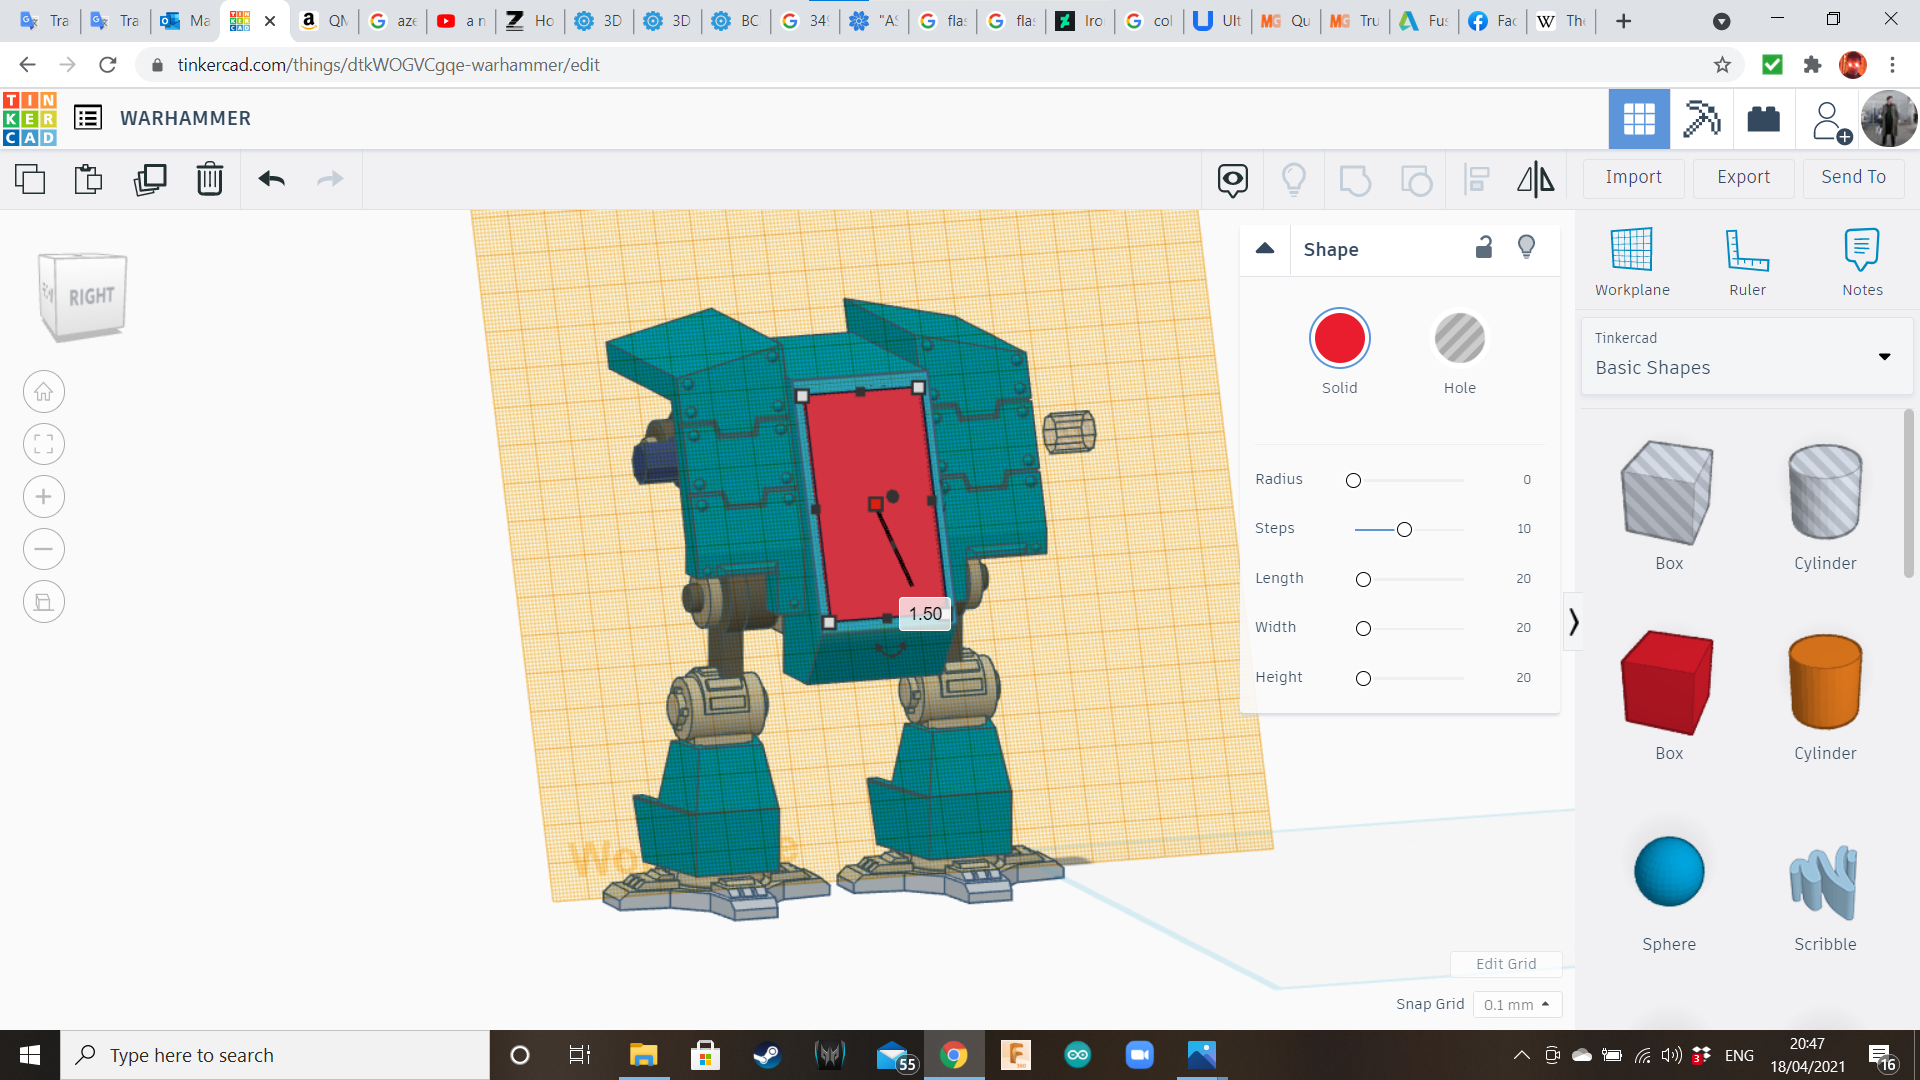
Task: Open the Basic Shapes dropdown
Action: tap(1746, 356)
